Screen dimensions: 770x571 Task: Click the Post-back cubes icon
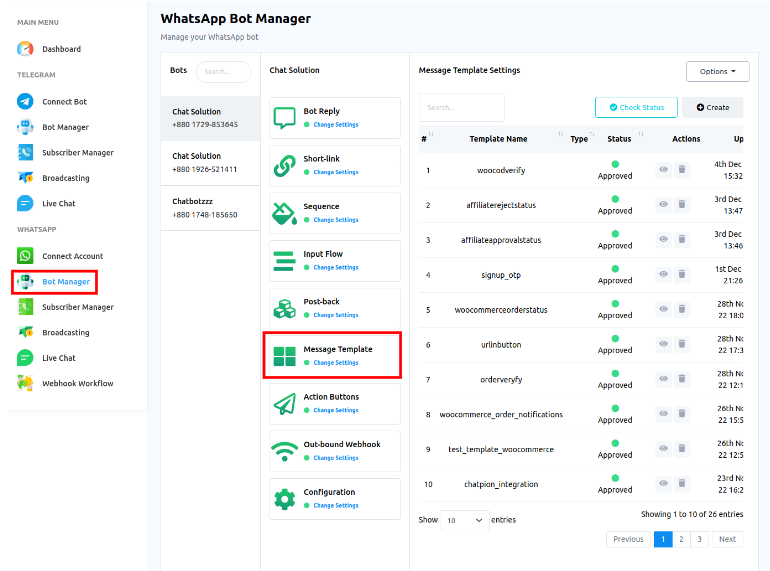pyautogui.click(x=285, y=308)
